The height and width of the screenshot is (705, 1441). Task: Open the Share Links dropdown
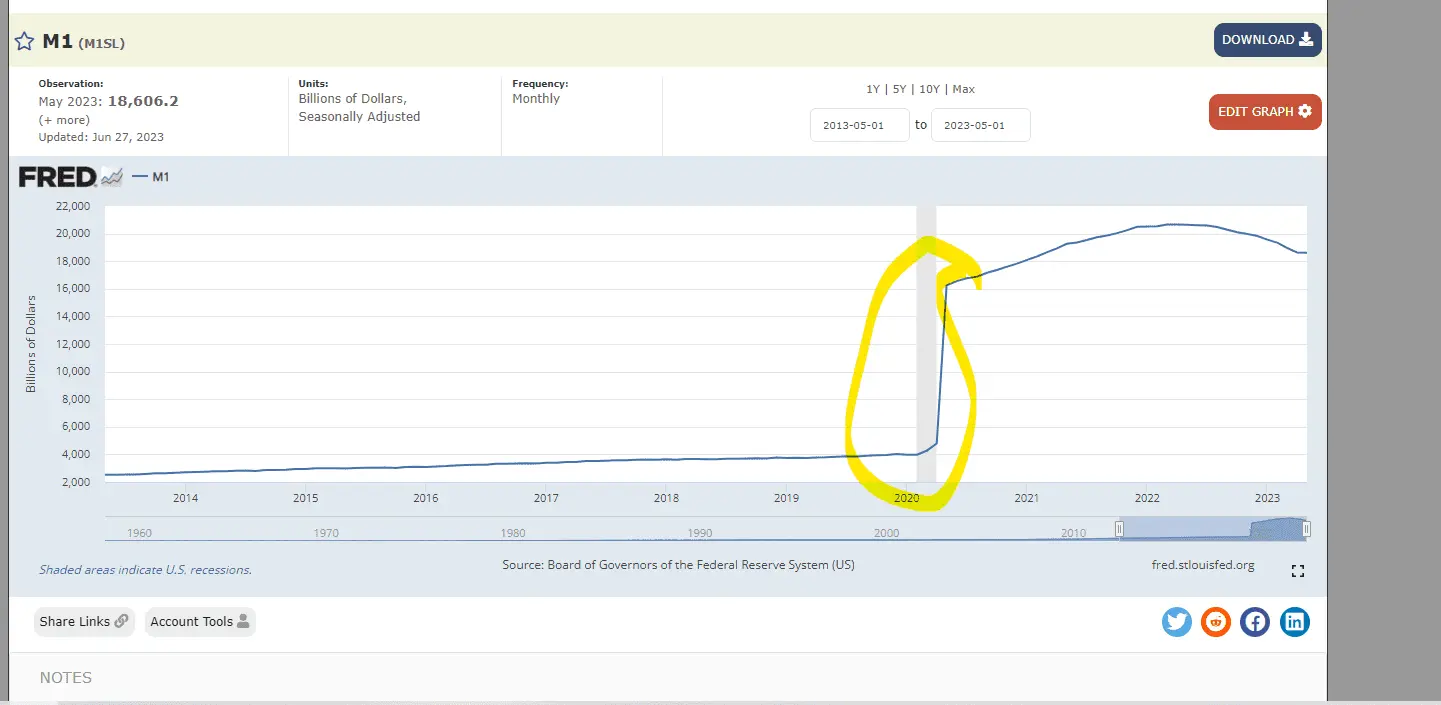tap(84, 622)
